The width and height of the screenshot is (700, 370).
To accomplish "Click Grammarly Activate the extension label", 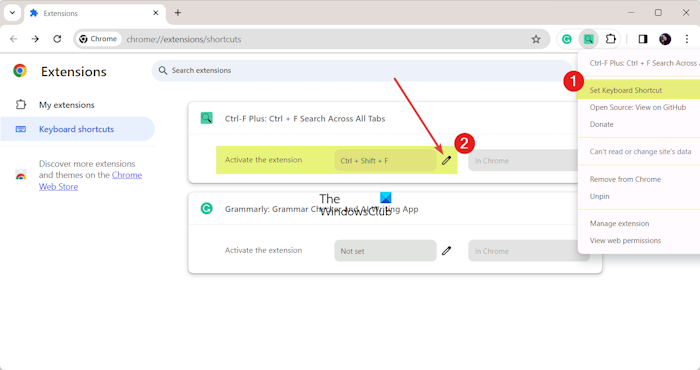I will [263, 250].
